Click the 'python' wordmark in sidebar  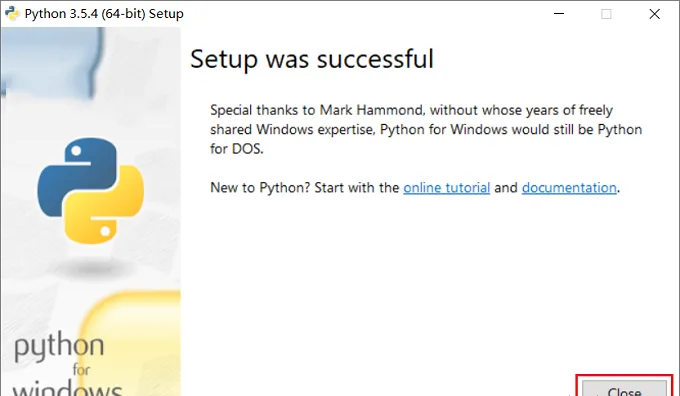pyautogui.click(x=59, y=347)
